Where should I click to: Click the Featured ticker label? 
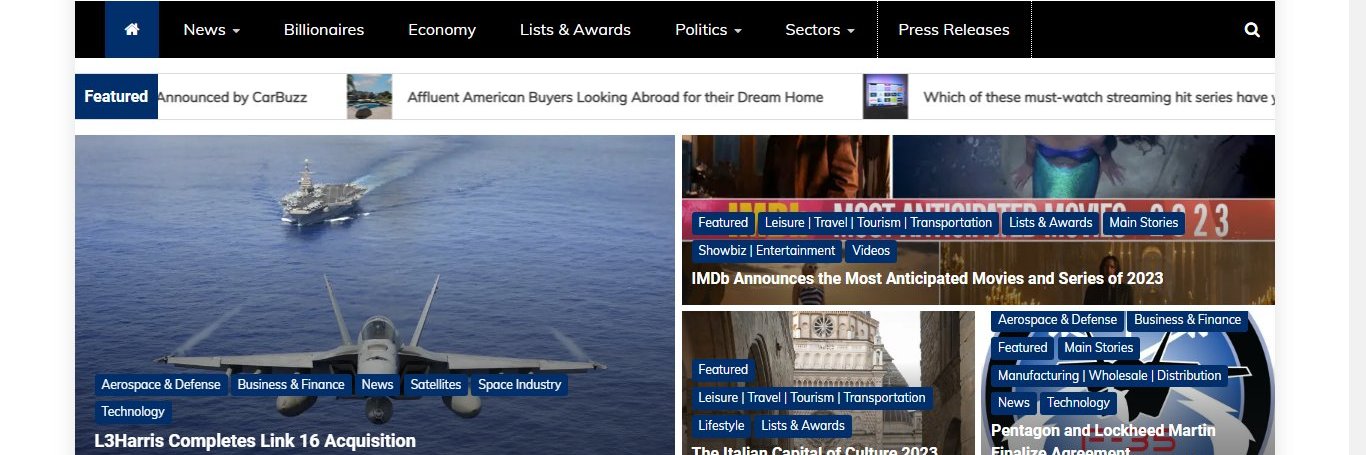(x=116, y=97)
